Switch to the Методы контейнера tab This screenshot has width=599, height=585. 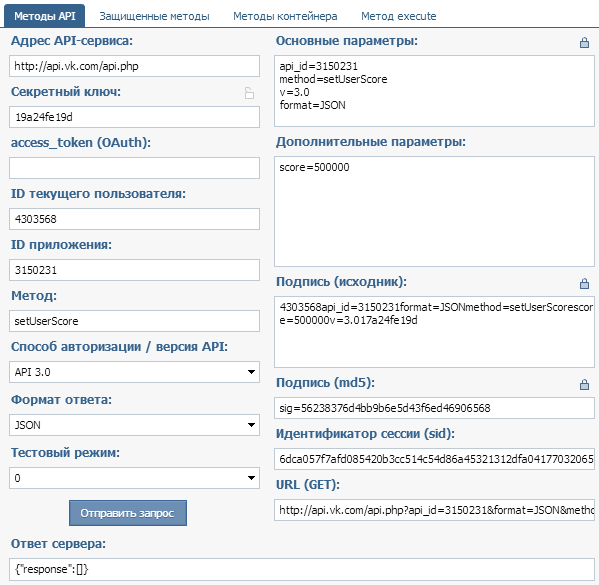point(285,16)
